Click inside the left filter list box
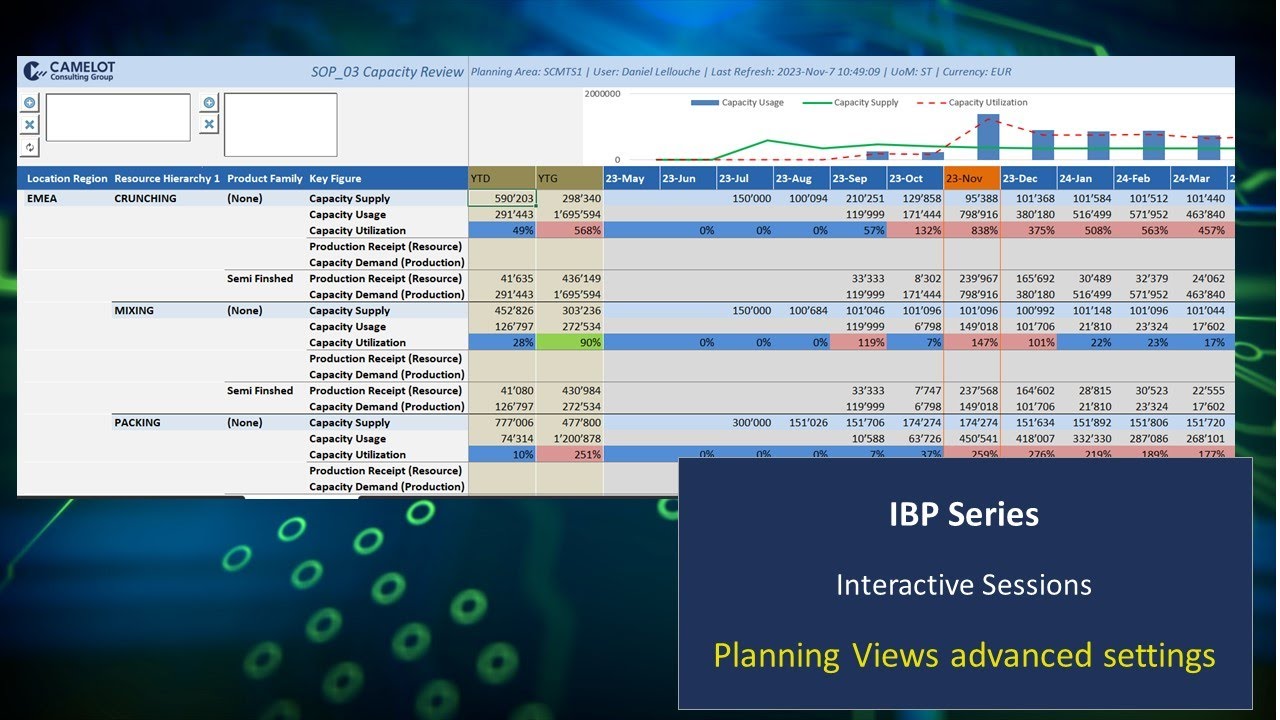 [x=118, y=118]
